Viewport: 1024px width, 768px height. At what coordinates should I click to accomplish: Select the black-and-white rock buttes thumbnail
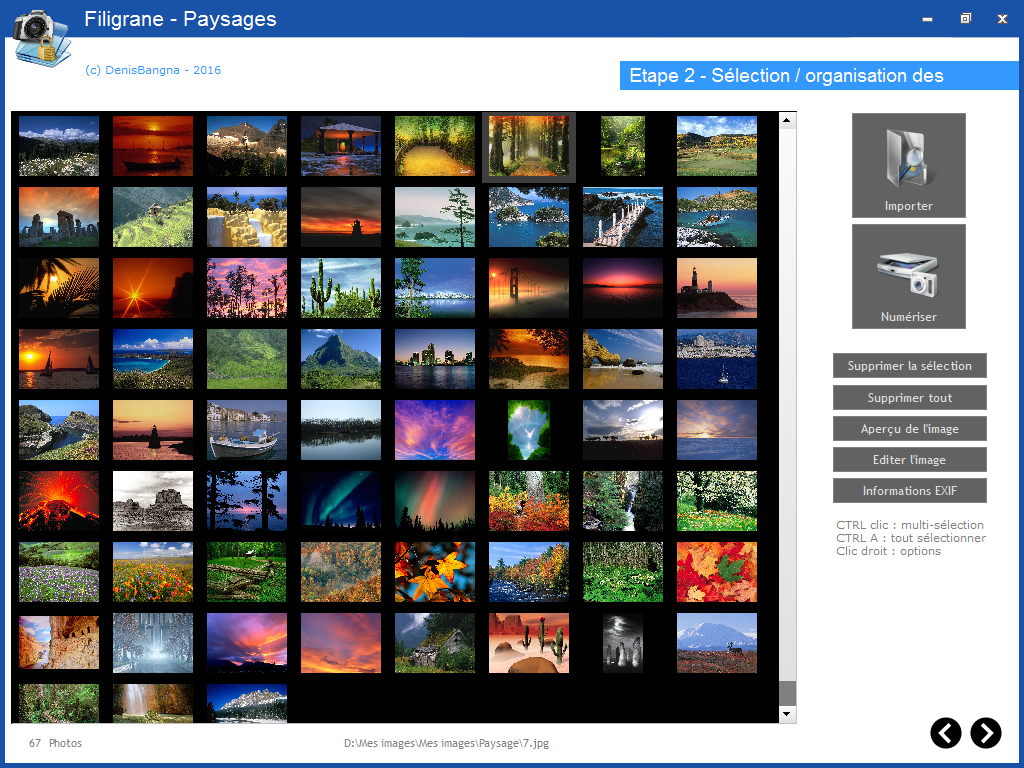153,501
